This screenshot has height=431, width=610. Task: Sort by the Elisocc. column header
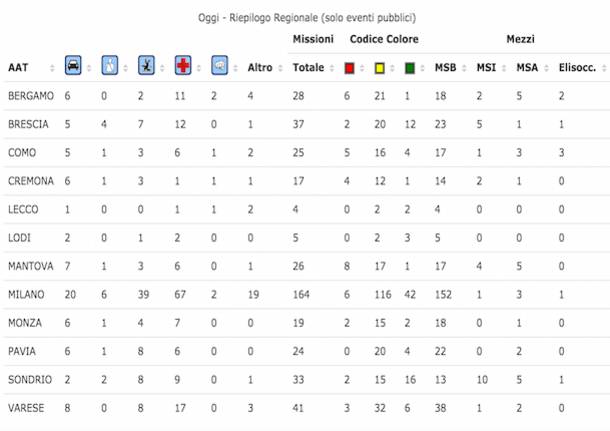click(577, 68)
